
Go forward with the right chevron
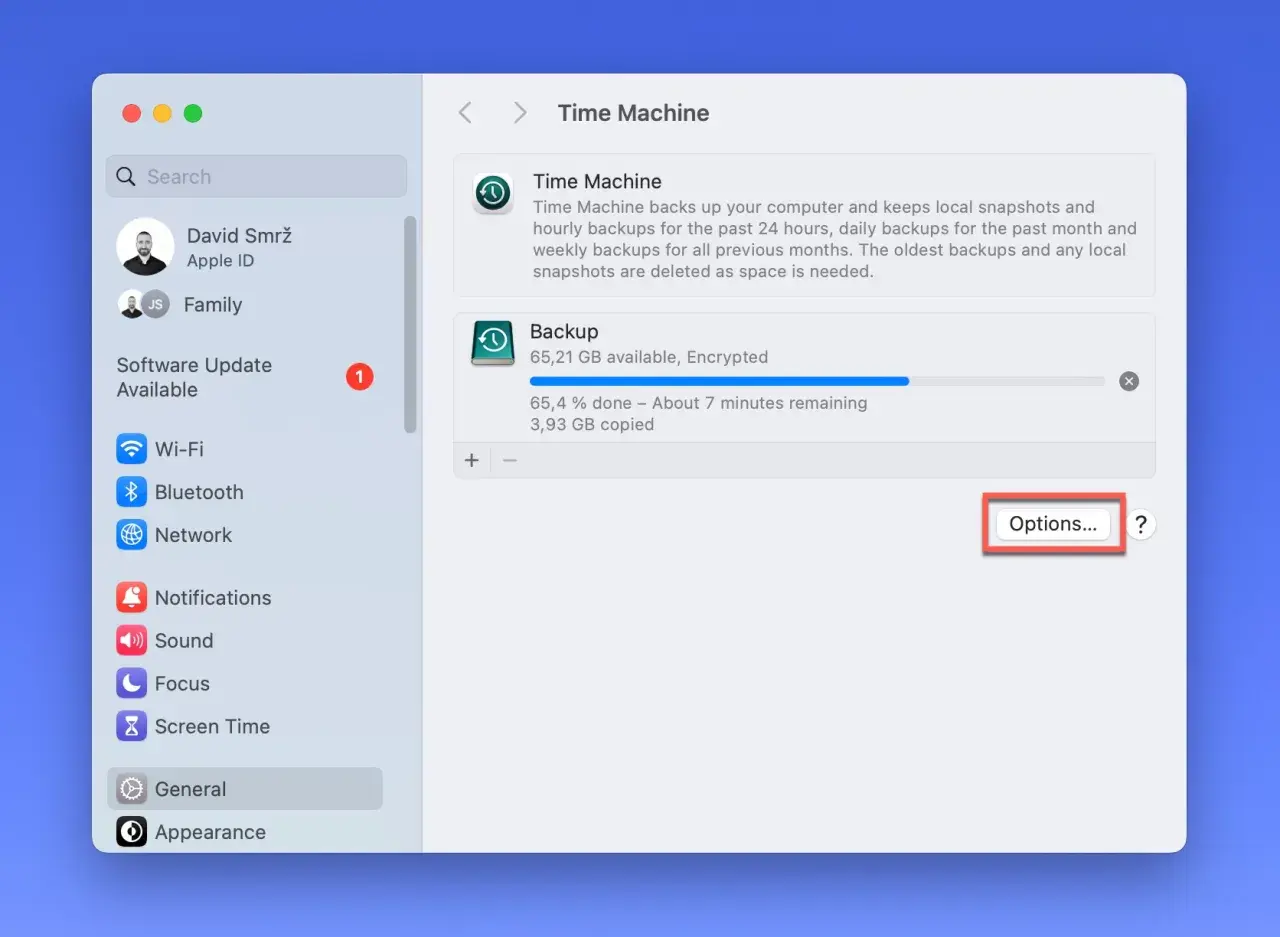click(519, 113)
